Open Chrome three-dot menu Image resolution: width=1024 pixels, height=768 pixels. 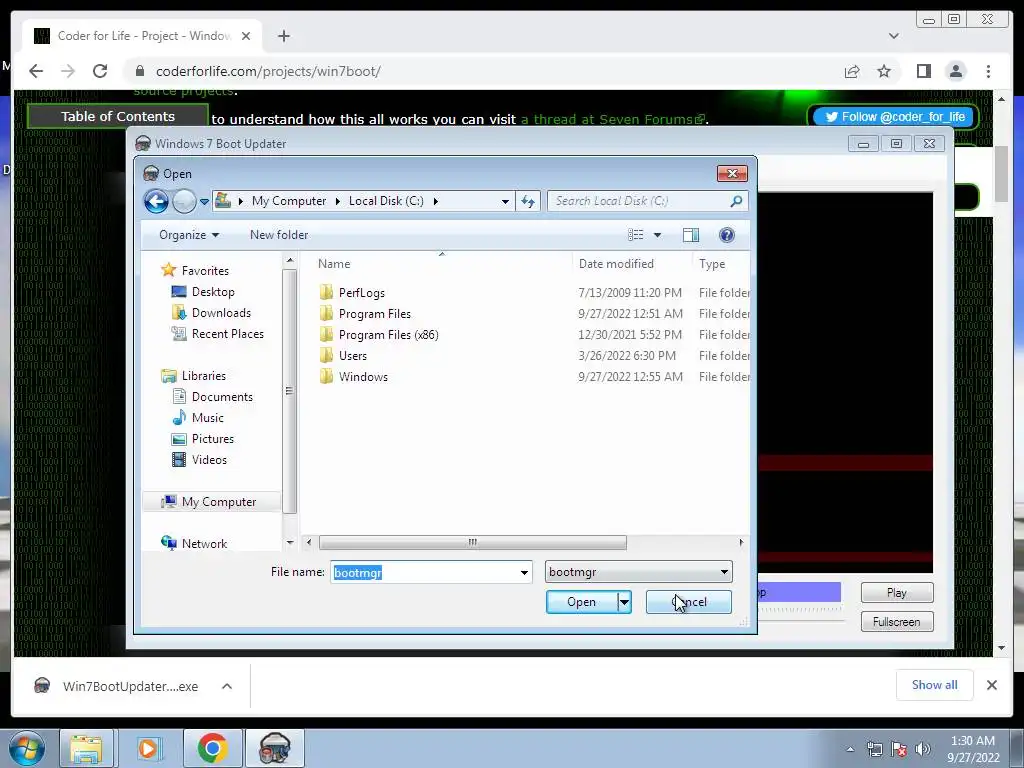click(x=988, y=71)
